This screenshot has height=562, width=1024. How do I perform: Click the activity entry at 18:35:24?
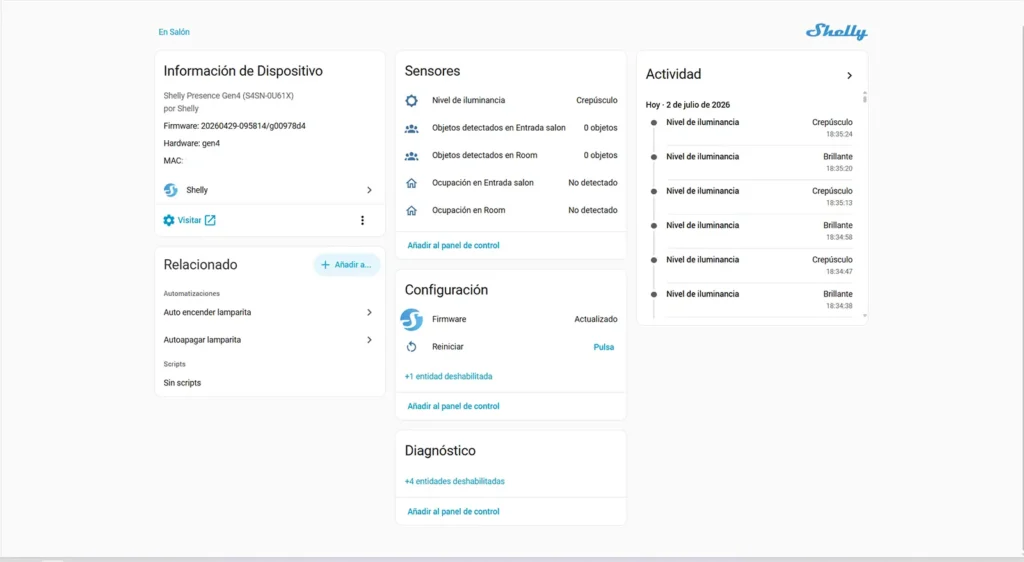752,128
